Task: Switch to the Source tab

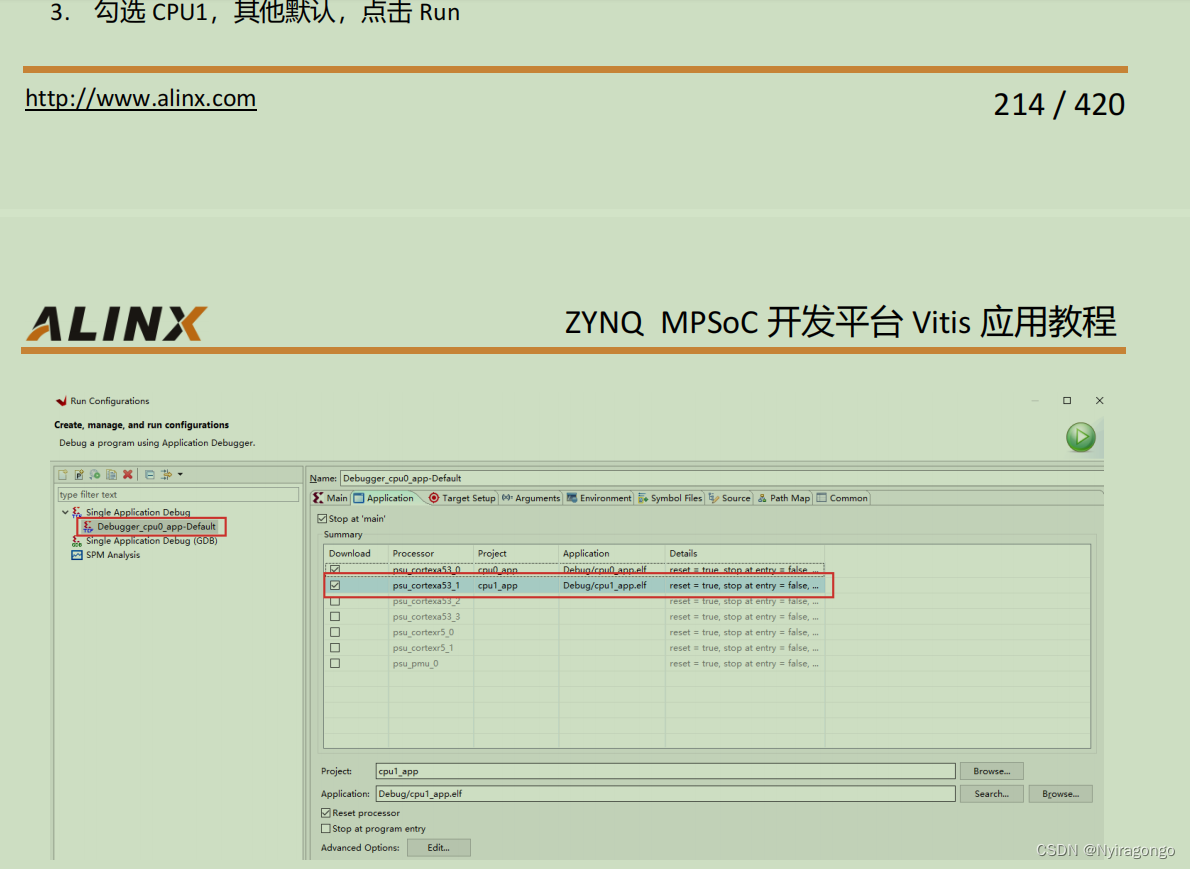Action: click(729, 498)
